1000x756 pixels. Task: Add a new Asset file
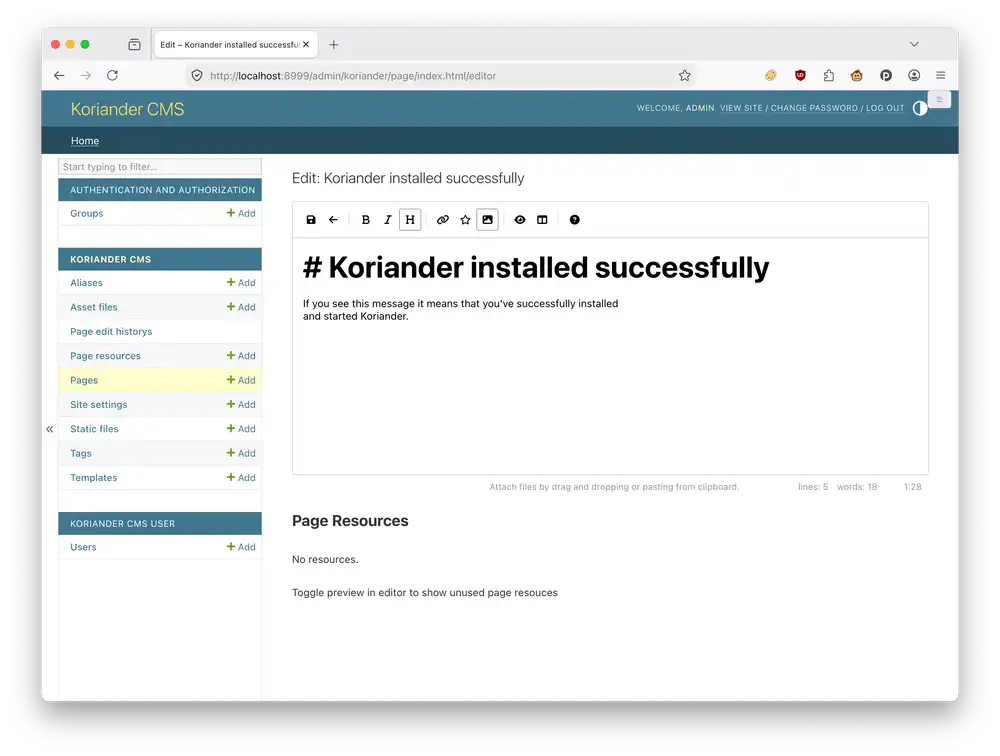pyautogui.click(x=241, y=307)
